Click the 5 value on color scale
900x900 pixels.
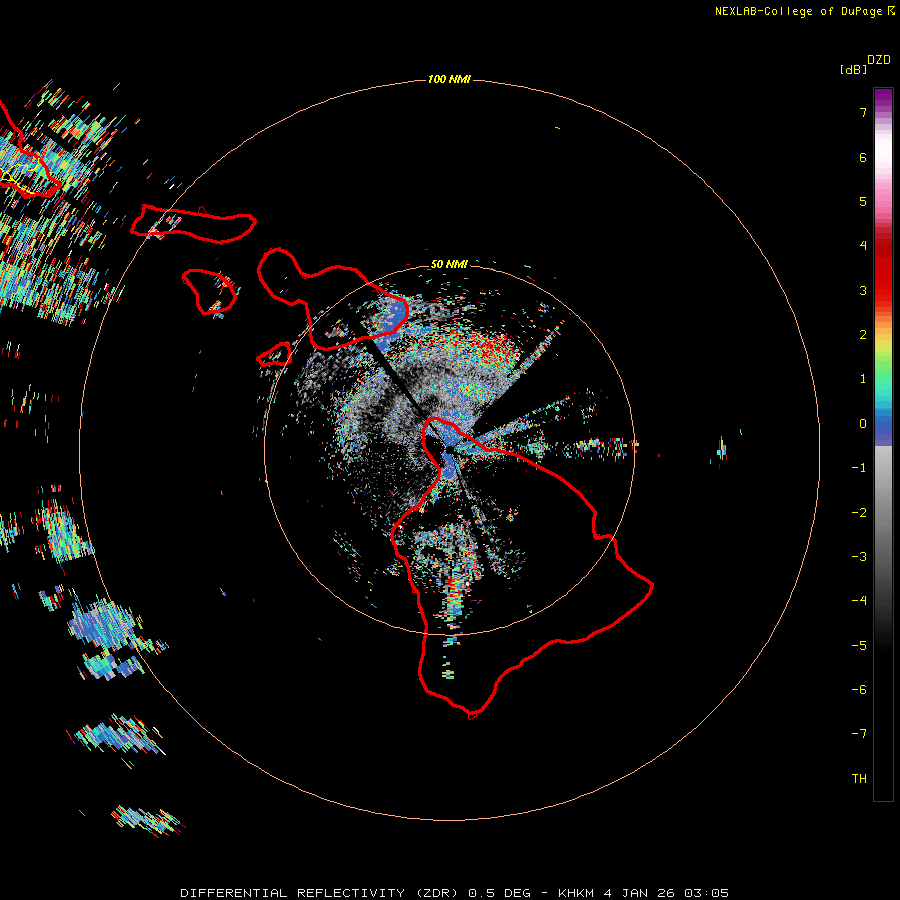point(863,201)
